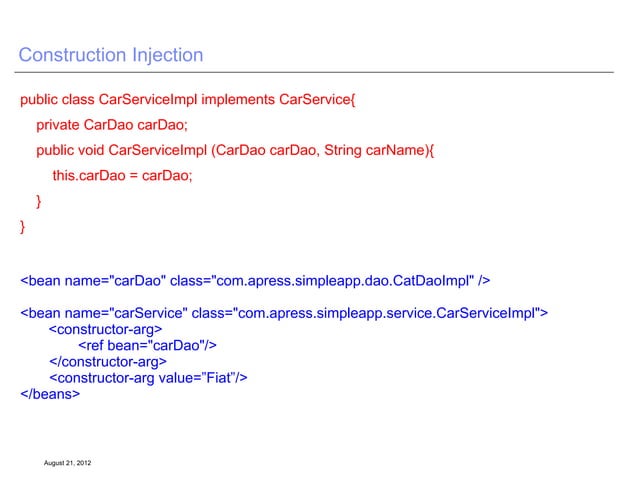Click the private CarDao carDao field line
The width and height of the screenshot is (638, 478).
point(112,125)
